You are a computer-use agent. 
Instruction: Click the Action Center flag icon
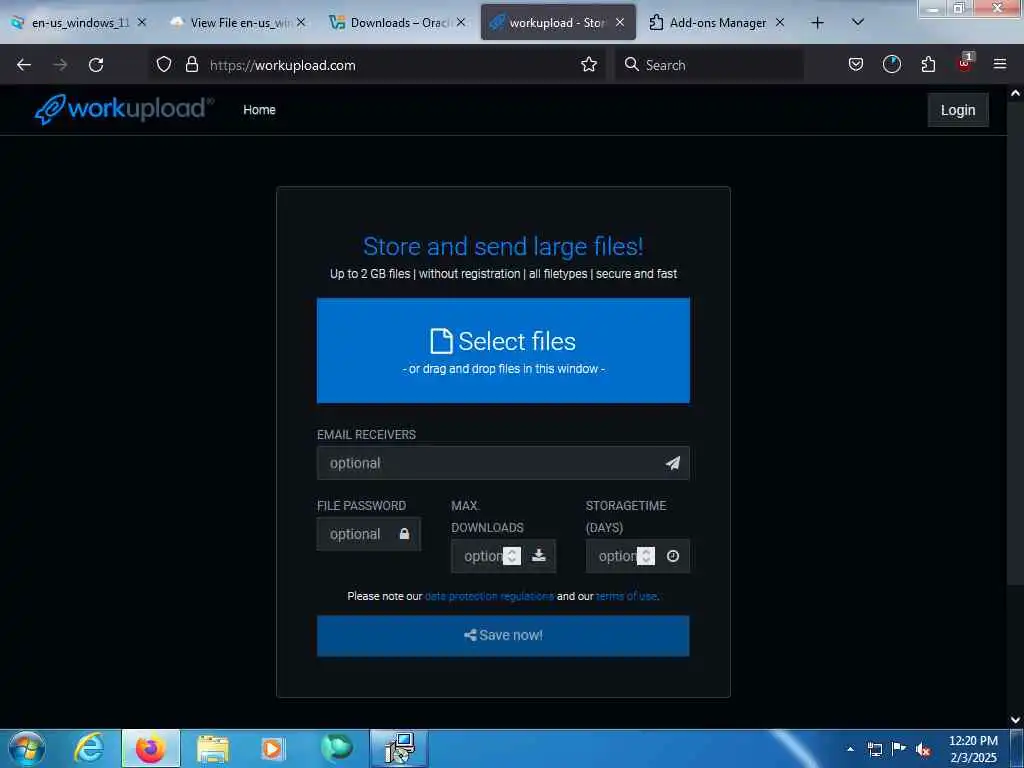click(x=899, y=749)
